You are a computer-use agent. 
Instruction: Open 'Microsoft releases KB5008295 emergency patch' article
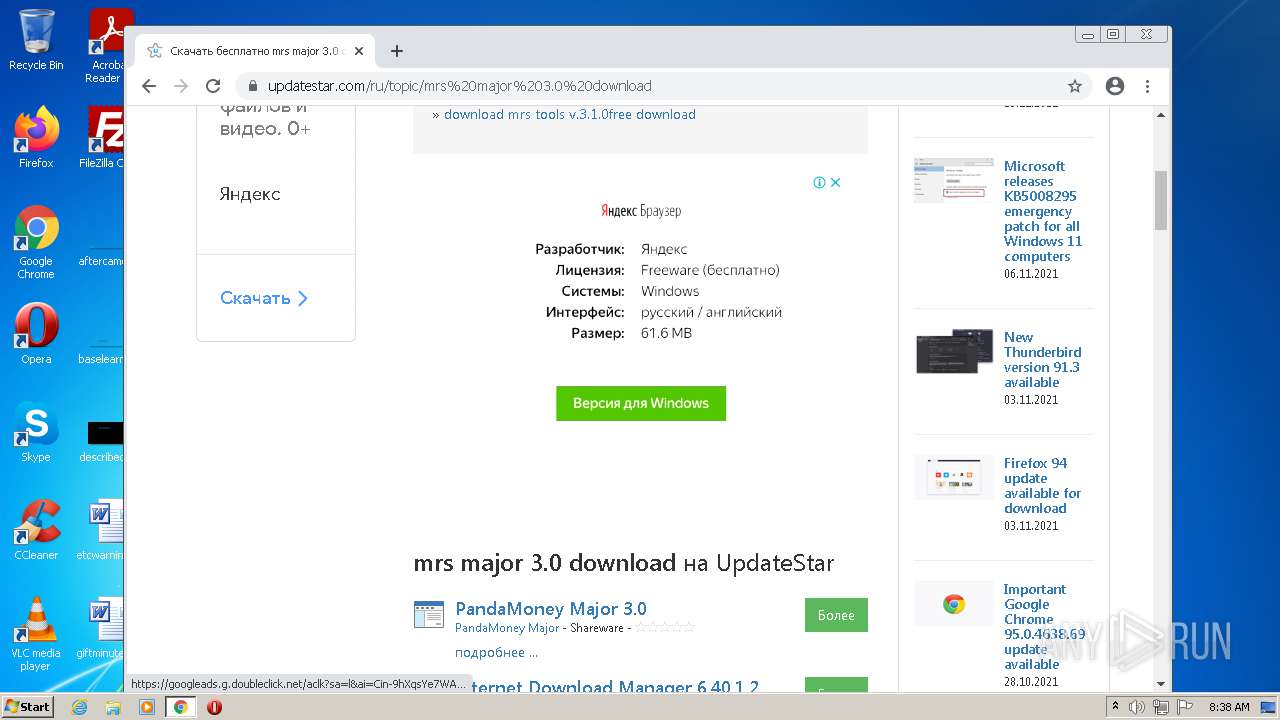1043,211
